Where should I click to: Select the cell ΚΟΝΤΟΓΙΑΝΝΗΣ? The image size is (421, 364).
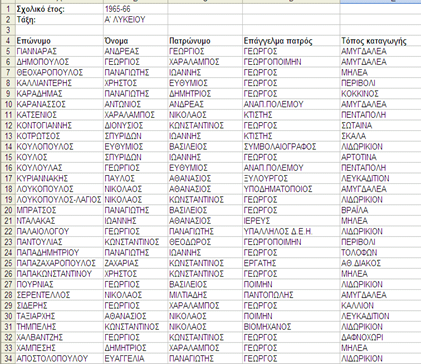[59, 126]
